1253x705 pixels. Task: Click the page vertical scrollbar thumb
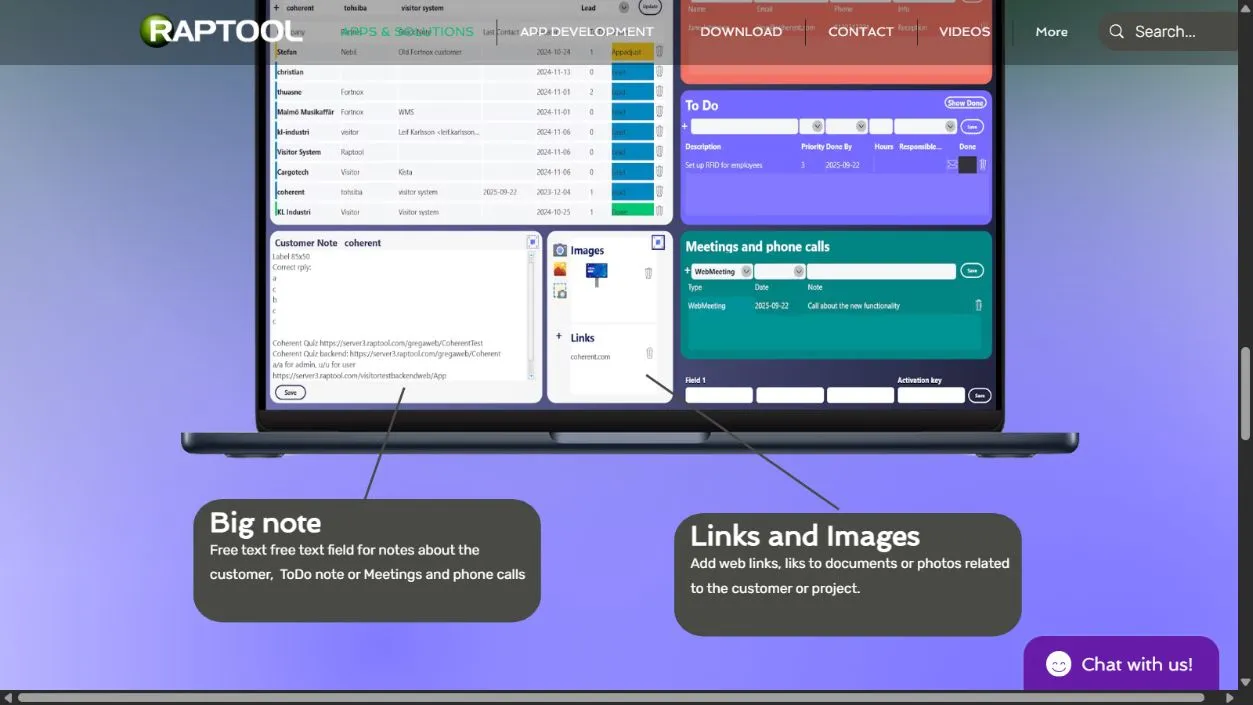pos(1245,392)
